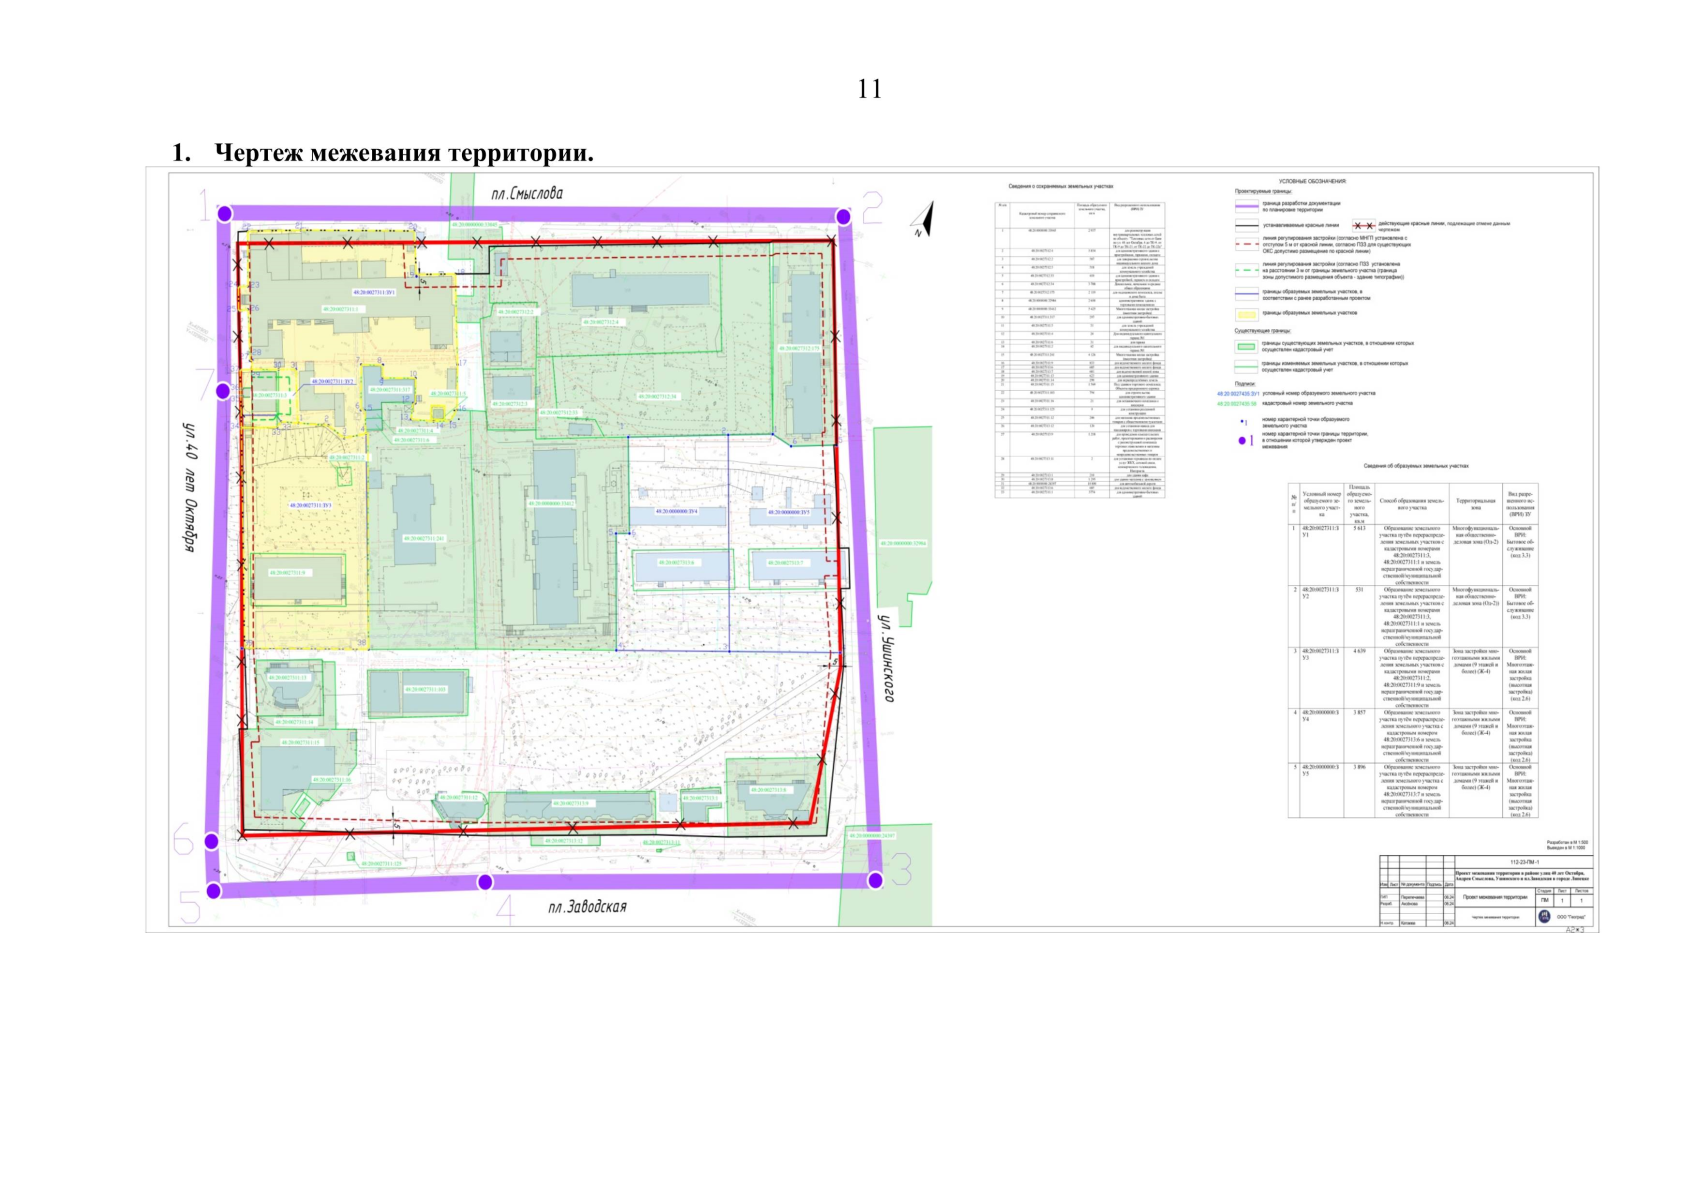Screen dimensions: 1697x1200
Task: Click the 'пл.Заводская' street label
Action: (587, 907)
